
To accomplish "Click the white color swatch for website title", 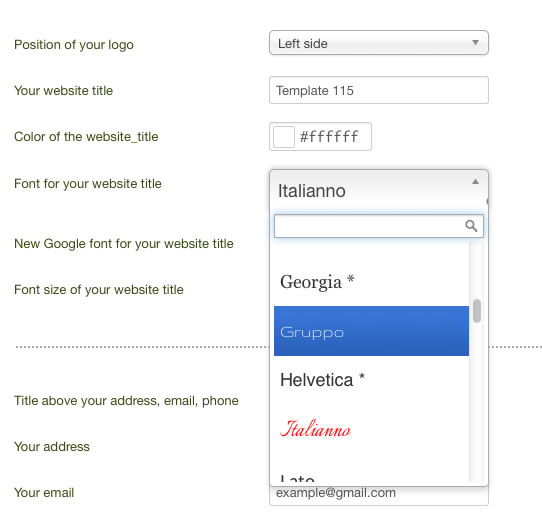I will (x=284, y=137).
